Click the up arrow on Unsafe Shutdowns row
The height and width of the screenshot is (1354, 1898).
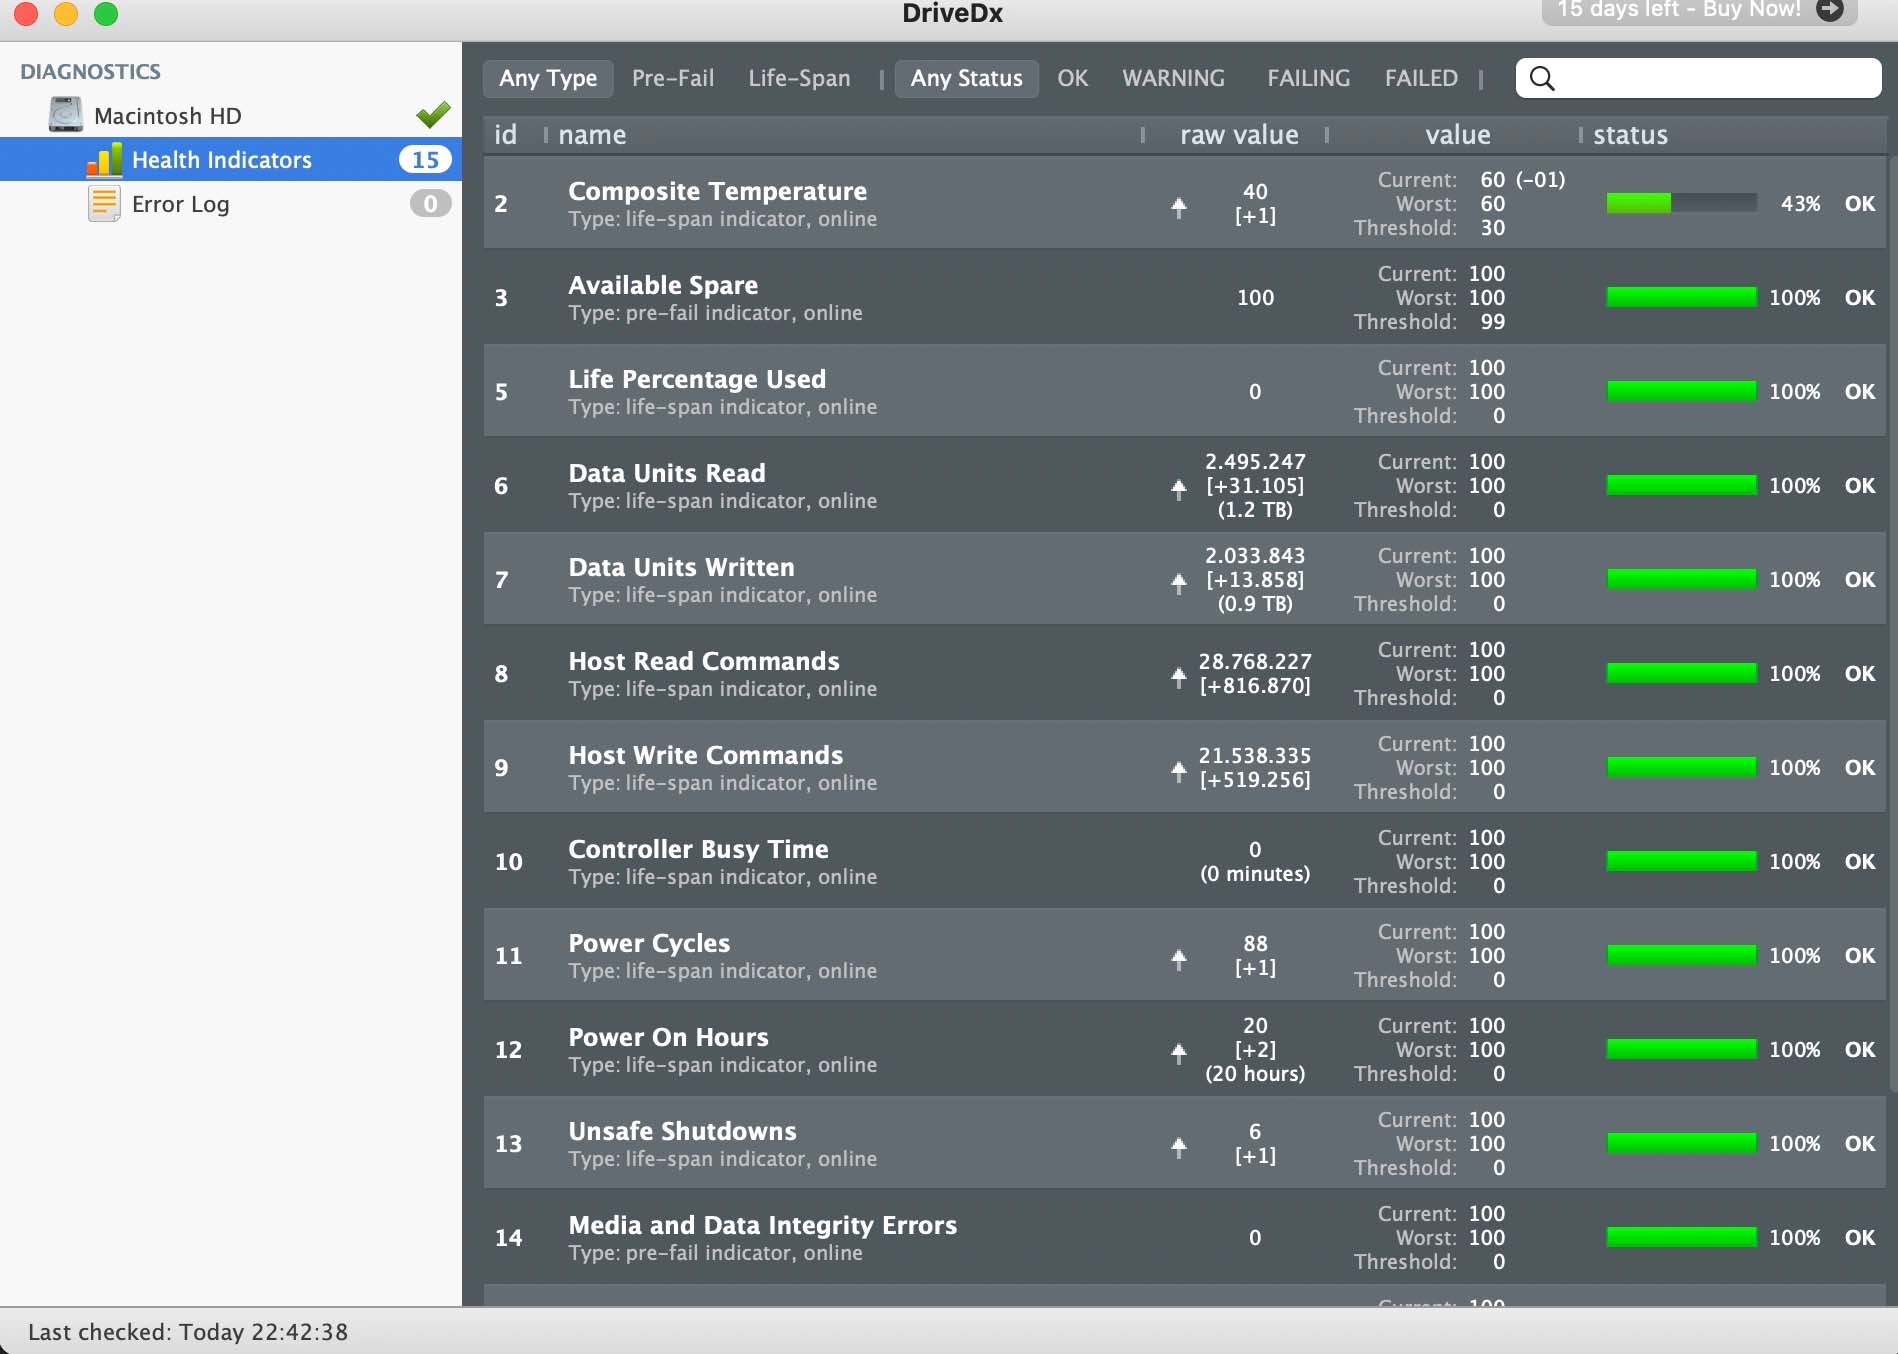pos(1179,1147)
